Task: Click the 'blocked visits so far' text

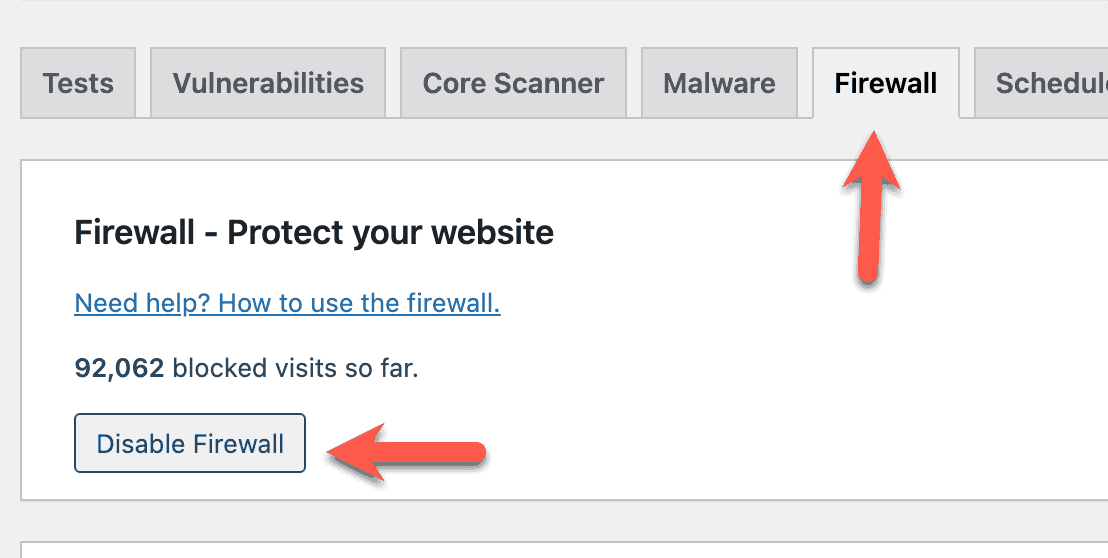Action: pyautogui.click(x=295, y=368)
